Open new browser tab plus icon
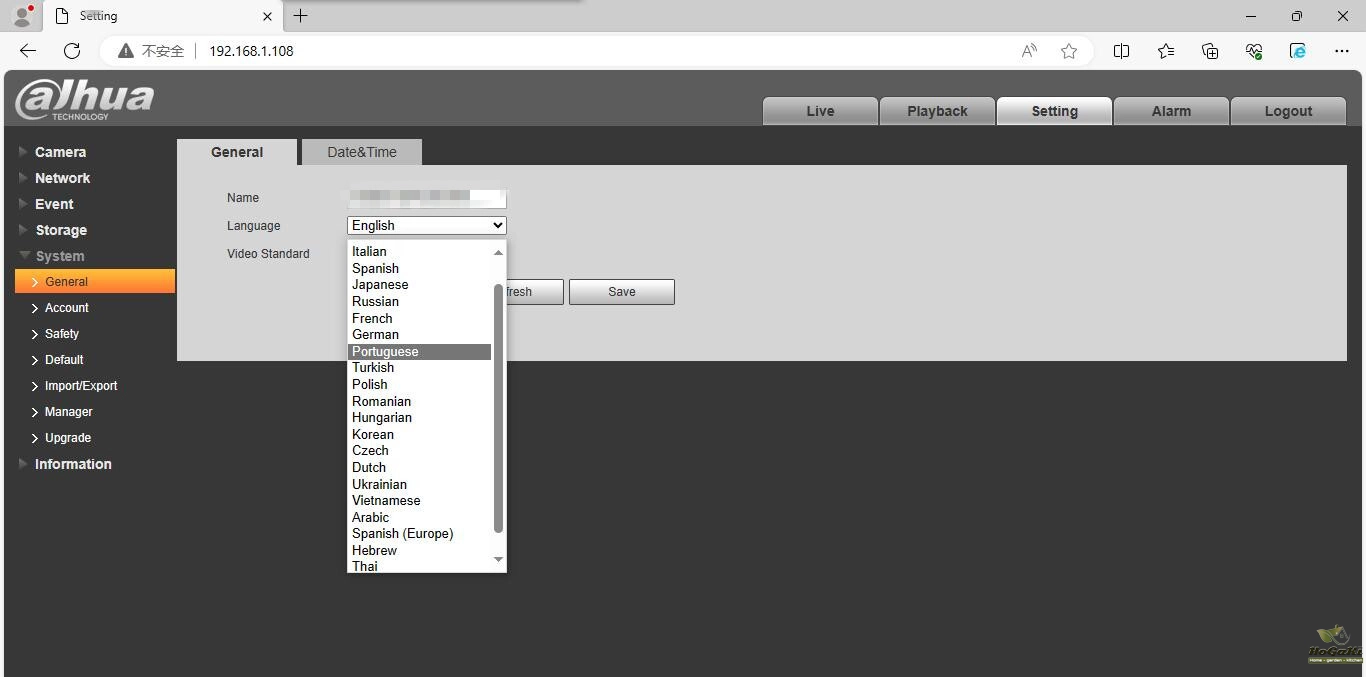This screenshot has width=1366, height=677. pyautogui.click(x=300, y=16)
